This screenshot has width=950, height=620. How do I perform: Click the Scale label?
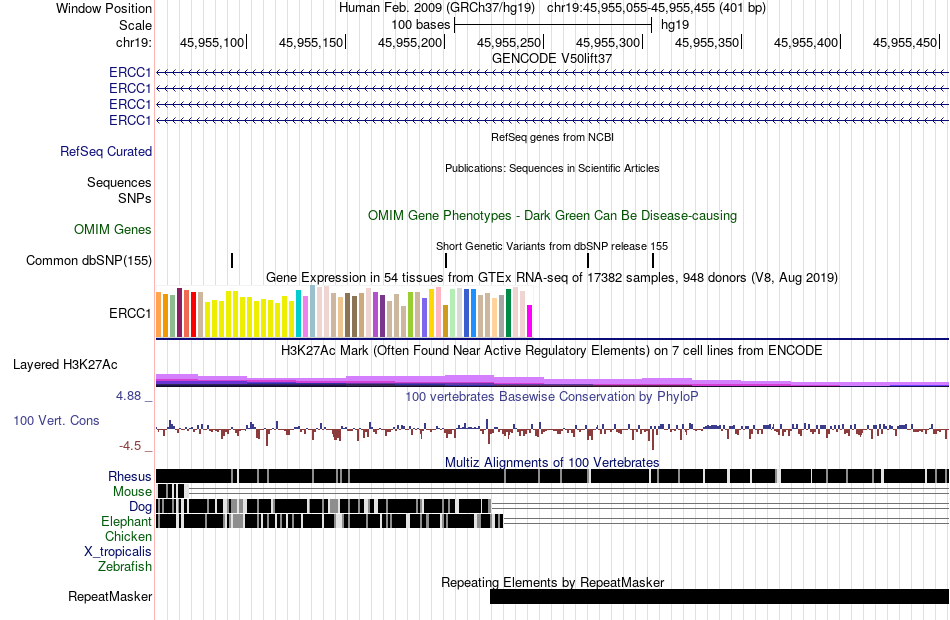point(135,25)
